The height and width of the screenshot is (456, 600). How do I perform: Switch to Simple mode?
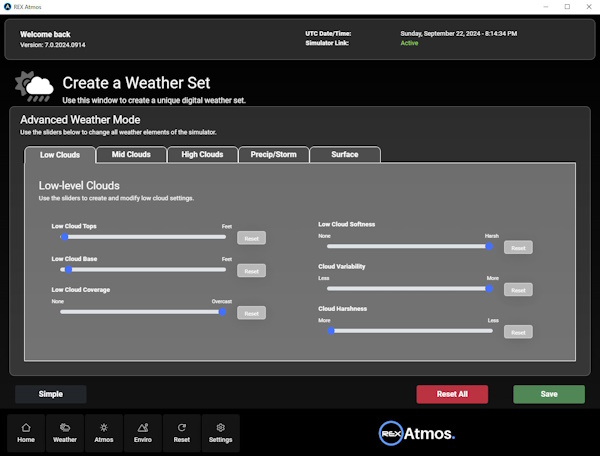[51, 394]
